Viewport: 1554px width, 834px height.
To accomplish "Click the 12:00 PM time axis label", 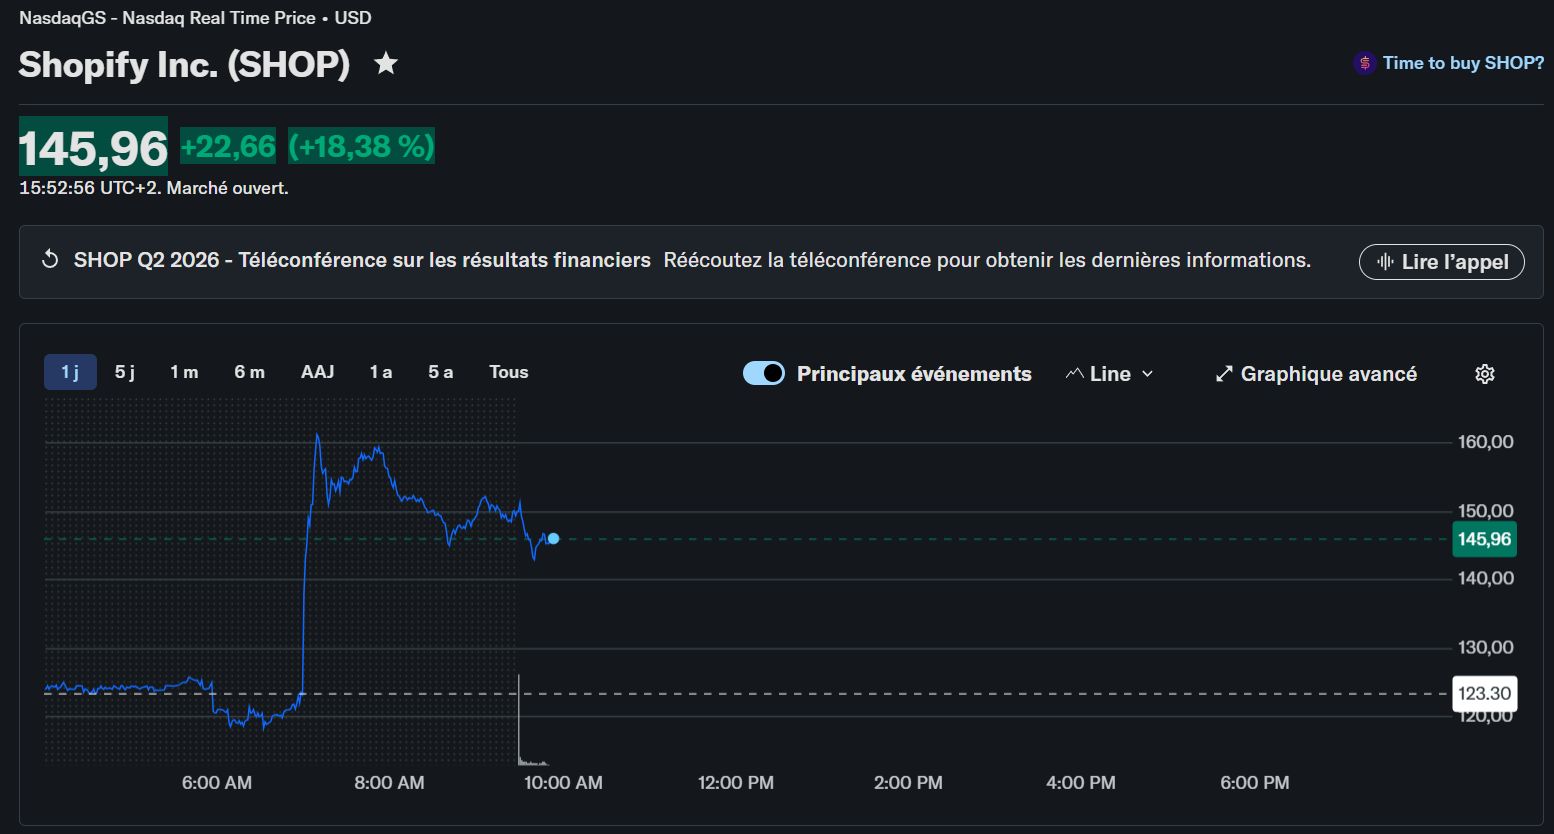I will pos(736,783).
